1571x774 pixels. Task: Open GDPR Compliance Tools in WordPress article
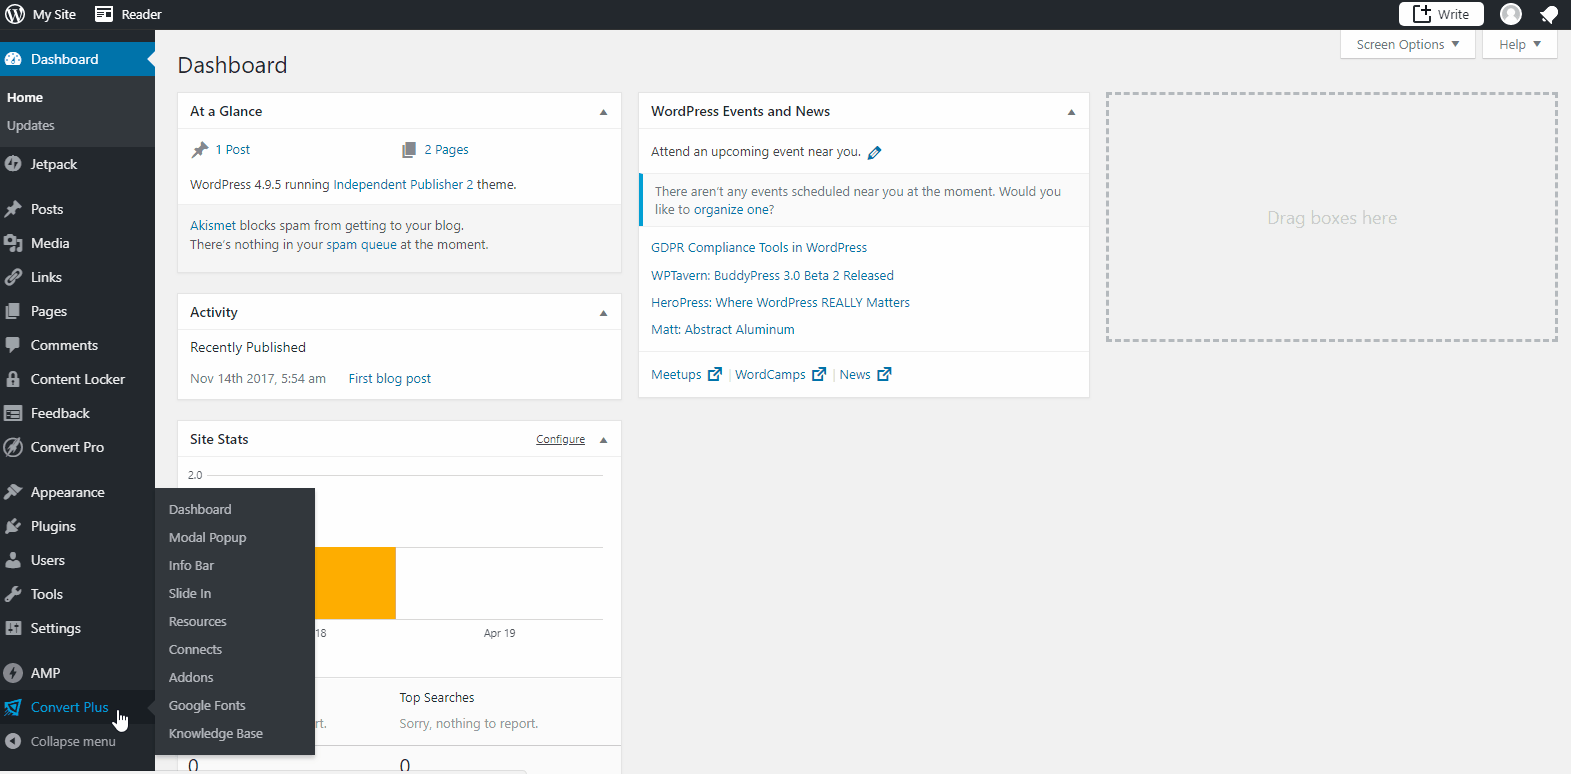(x=759, y=247)
